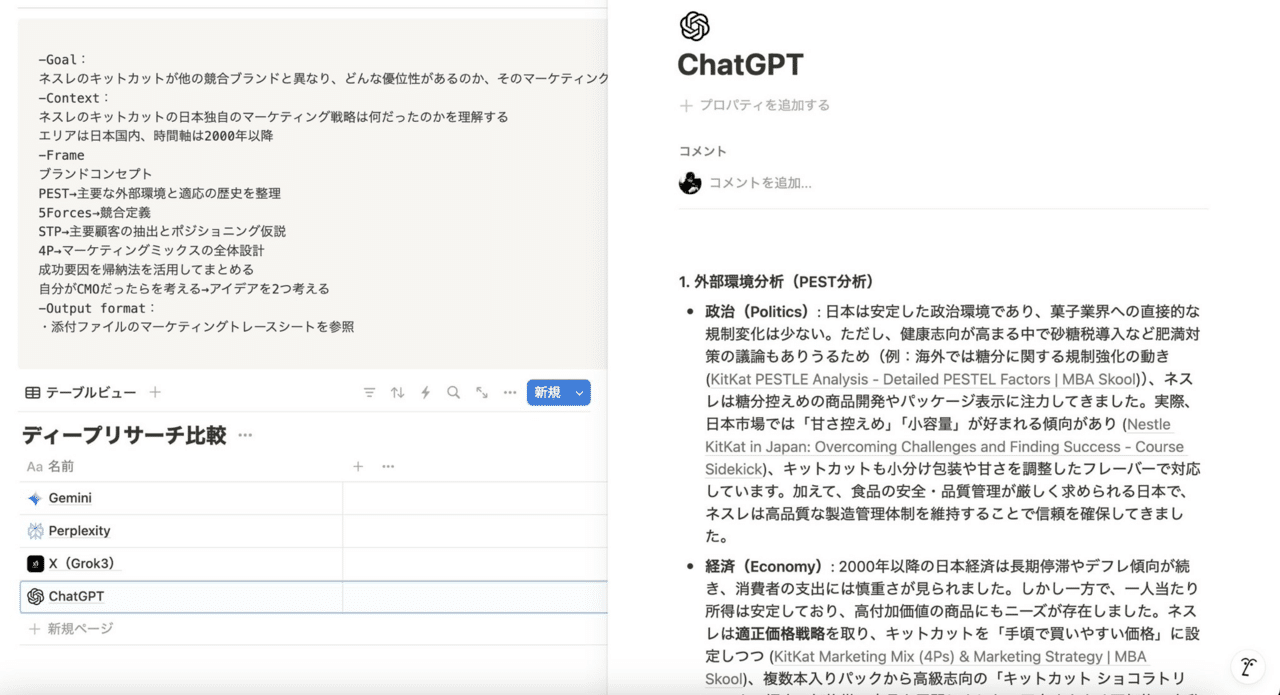Open the ChatGPT row in the table
1280x695 pixels.
76,596
